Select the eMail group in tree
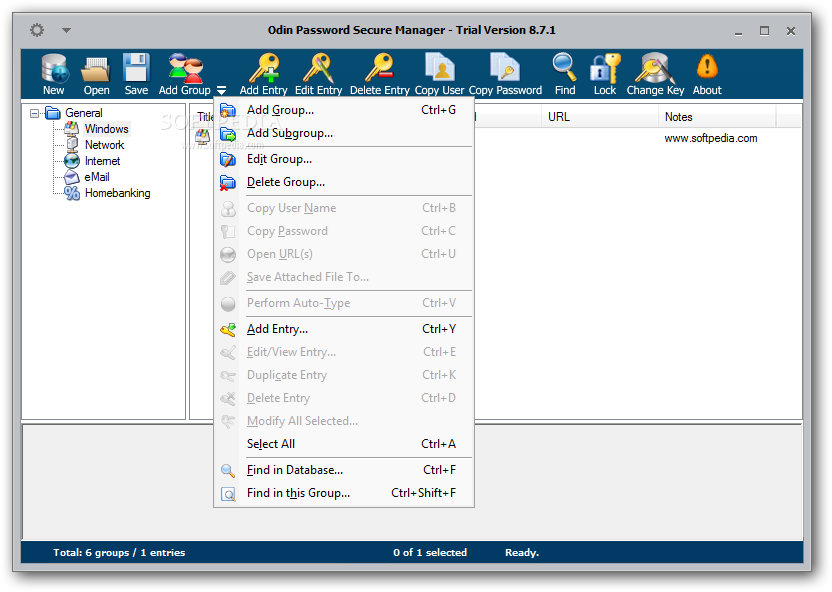Viewport: 832px width, 592px height. [x=97, y=177]
